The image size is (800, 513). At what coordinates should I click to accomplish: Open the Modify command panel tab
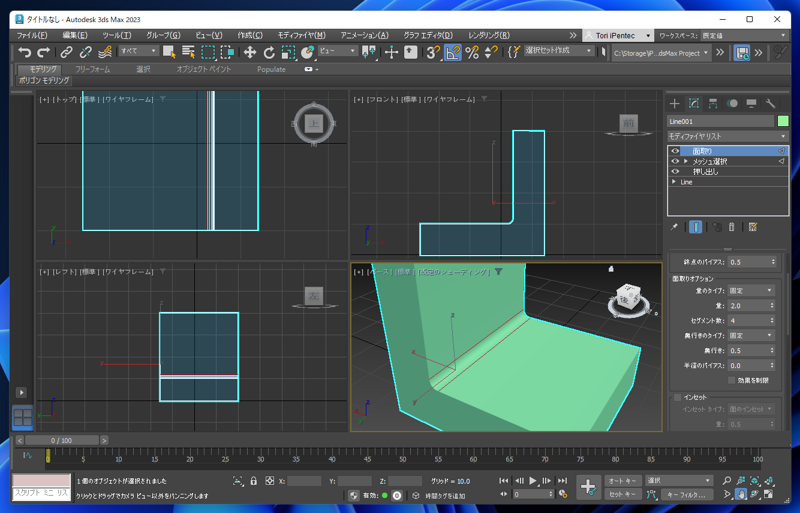[694, 104]
